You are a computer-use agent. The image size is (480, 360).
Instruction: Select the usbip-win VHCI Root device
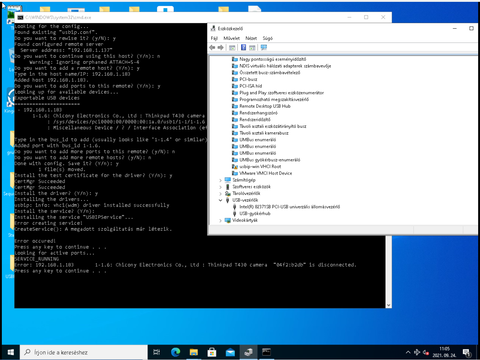tap(260, 166)
